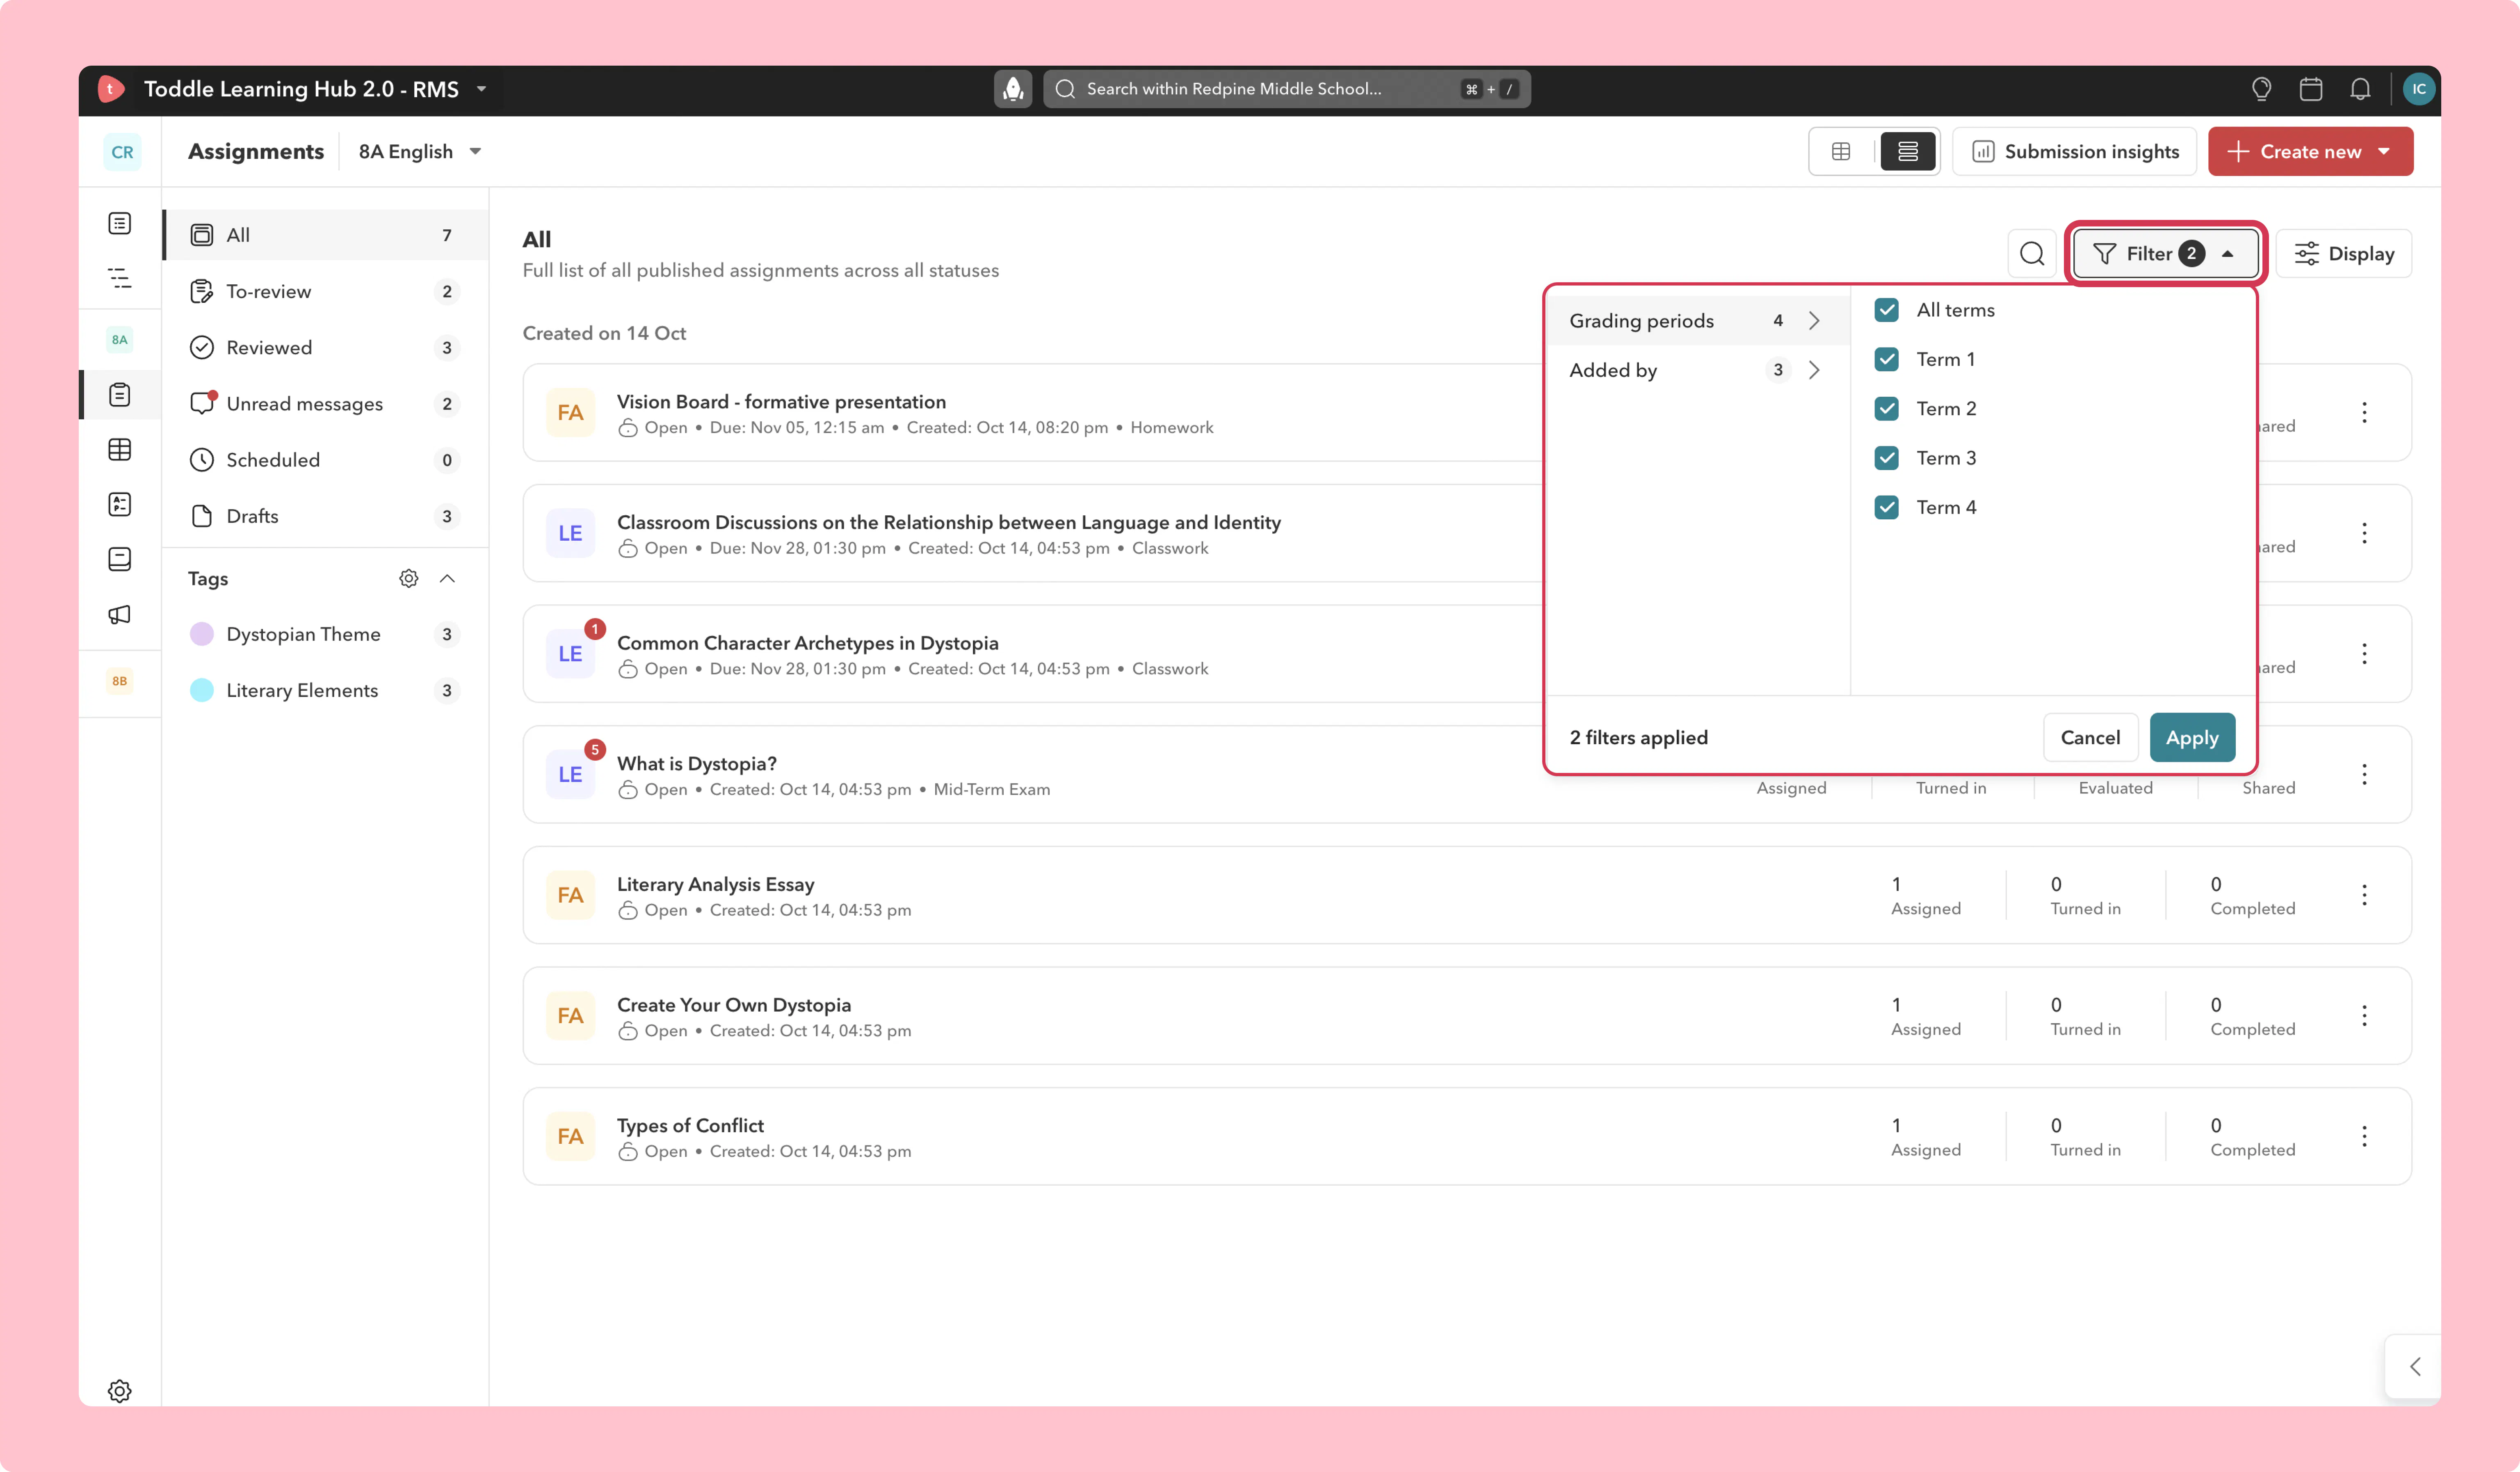Open the Create new dropdown arrow

(2384, 151)
